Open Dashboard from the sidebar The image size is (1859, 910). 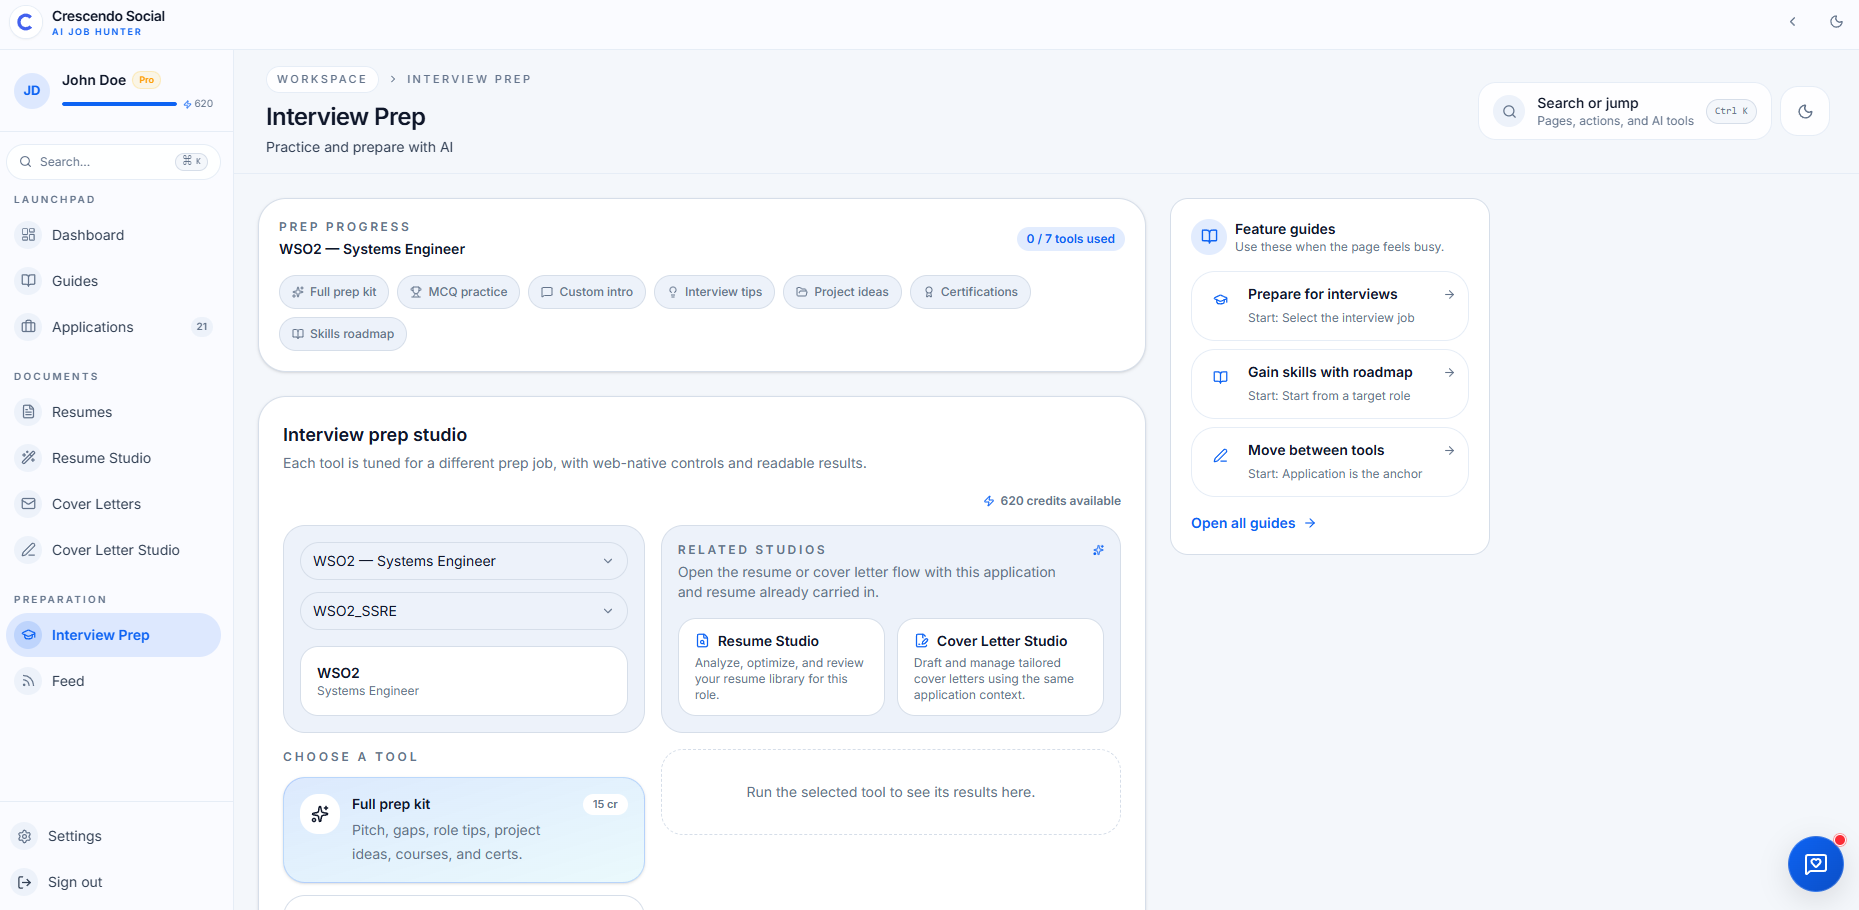114,235
